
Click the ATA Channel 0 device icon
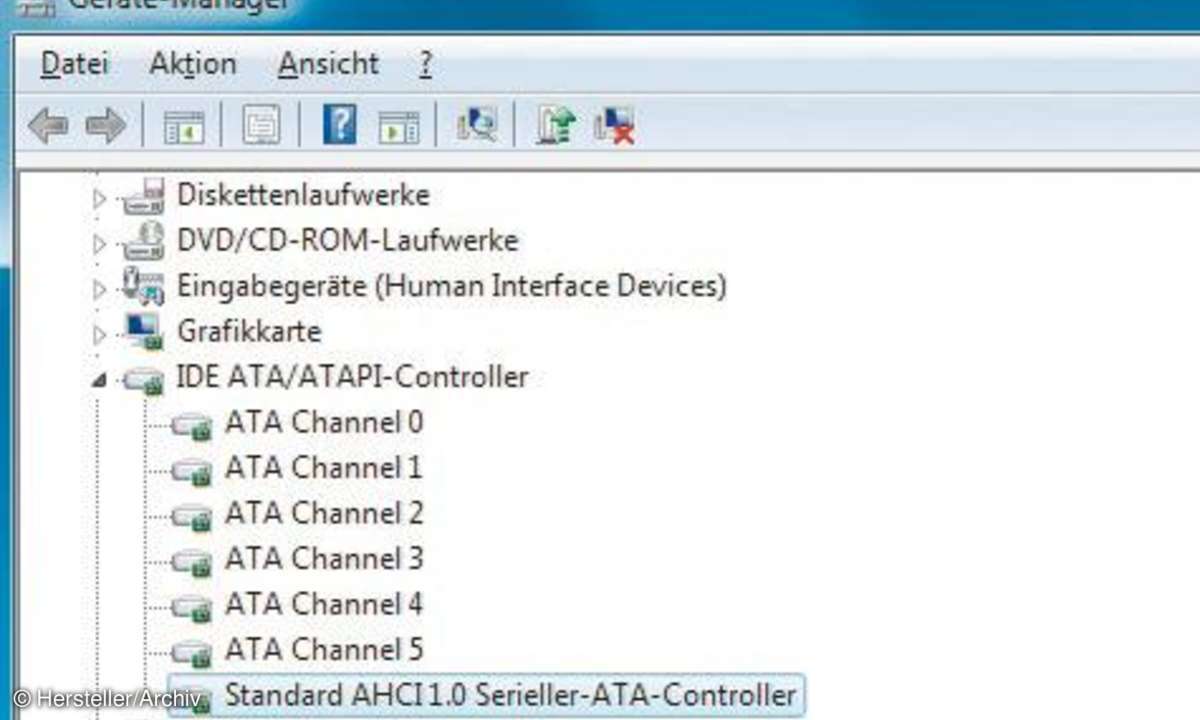pyautogui.click(x=192, y=427)
